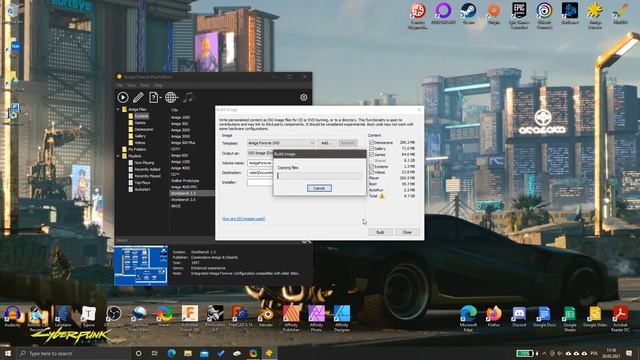The height and width of the screenshot is (360, 640).
Task: Open the Epic Games Launcher desktop shortcut
Action: tap(519, 16)
